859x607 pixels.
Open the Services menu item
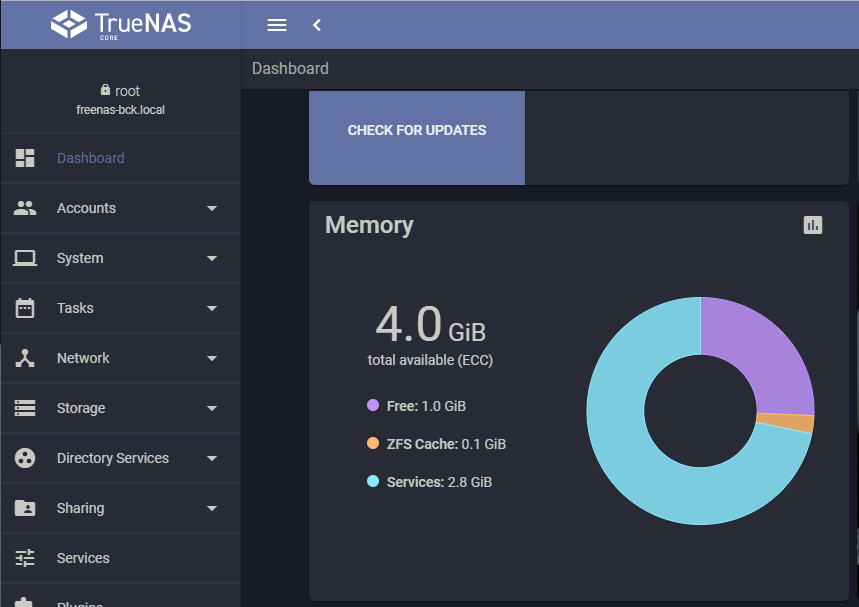[x=121, y=558]
